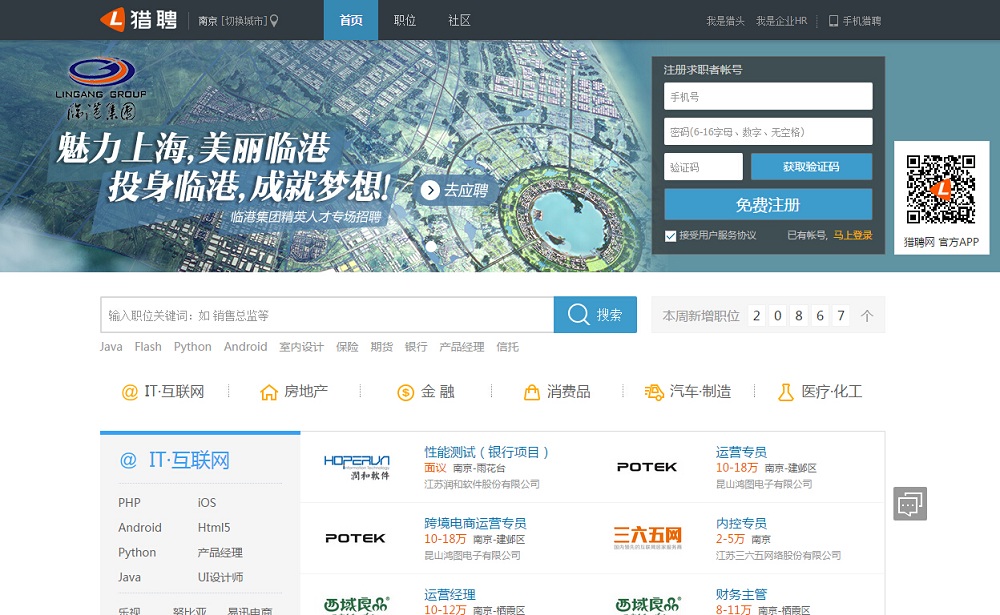Screen dimensions: 1000x615
Task: Click the location pin icon beside 切换城市
Action: point(274,21)
